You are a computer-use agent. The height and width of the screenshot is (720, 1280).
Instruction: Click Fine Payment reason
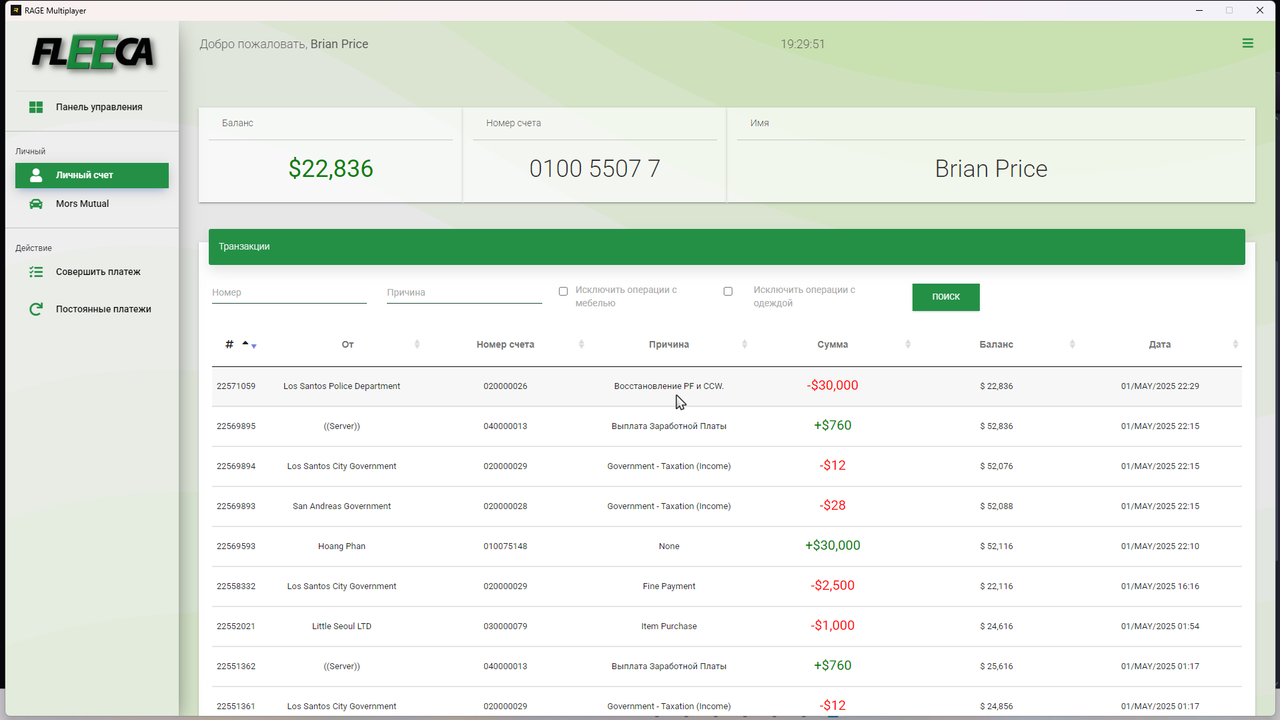click(669, 586)
